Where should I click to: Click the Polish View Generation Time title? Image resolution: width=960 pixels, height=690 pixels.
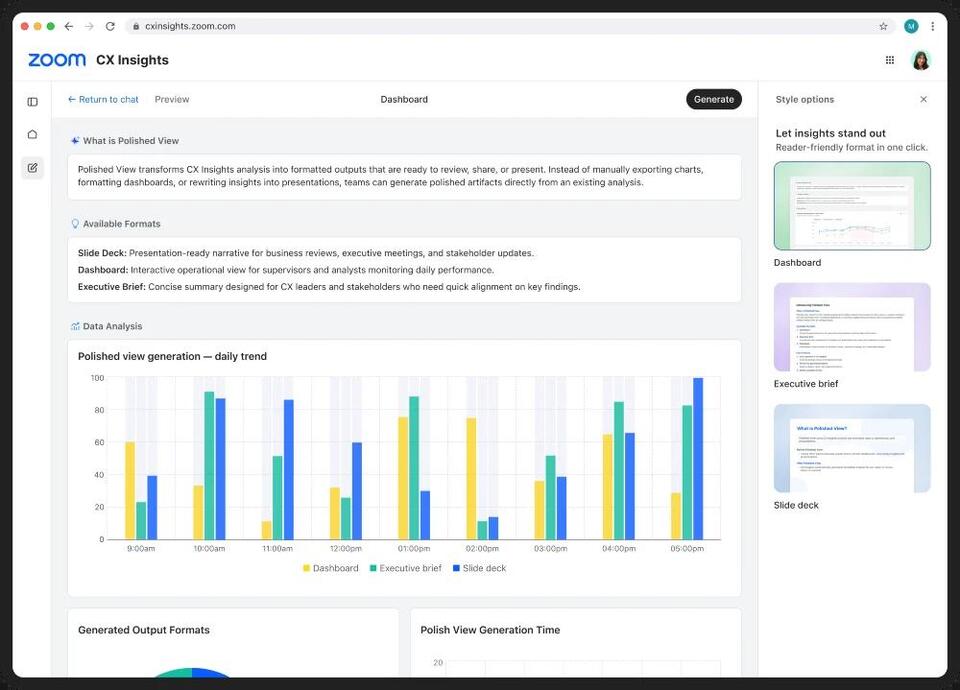[490, 630]
